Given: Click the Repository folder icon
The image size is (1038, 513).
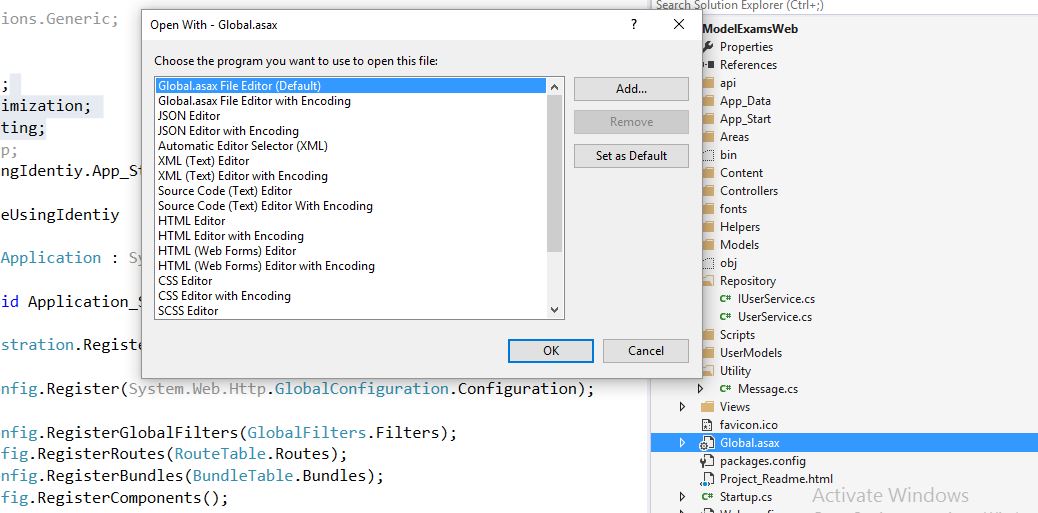Looking at the screenshot, I should 708,281.
